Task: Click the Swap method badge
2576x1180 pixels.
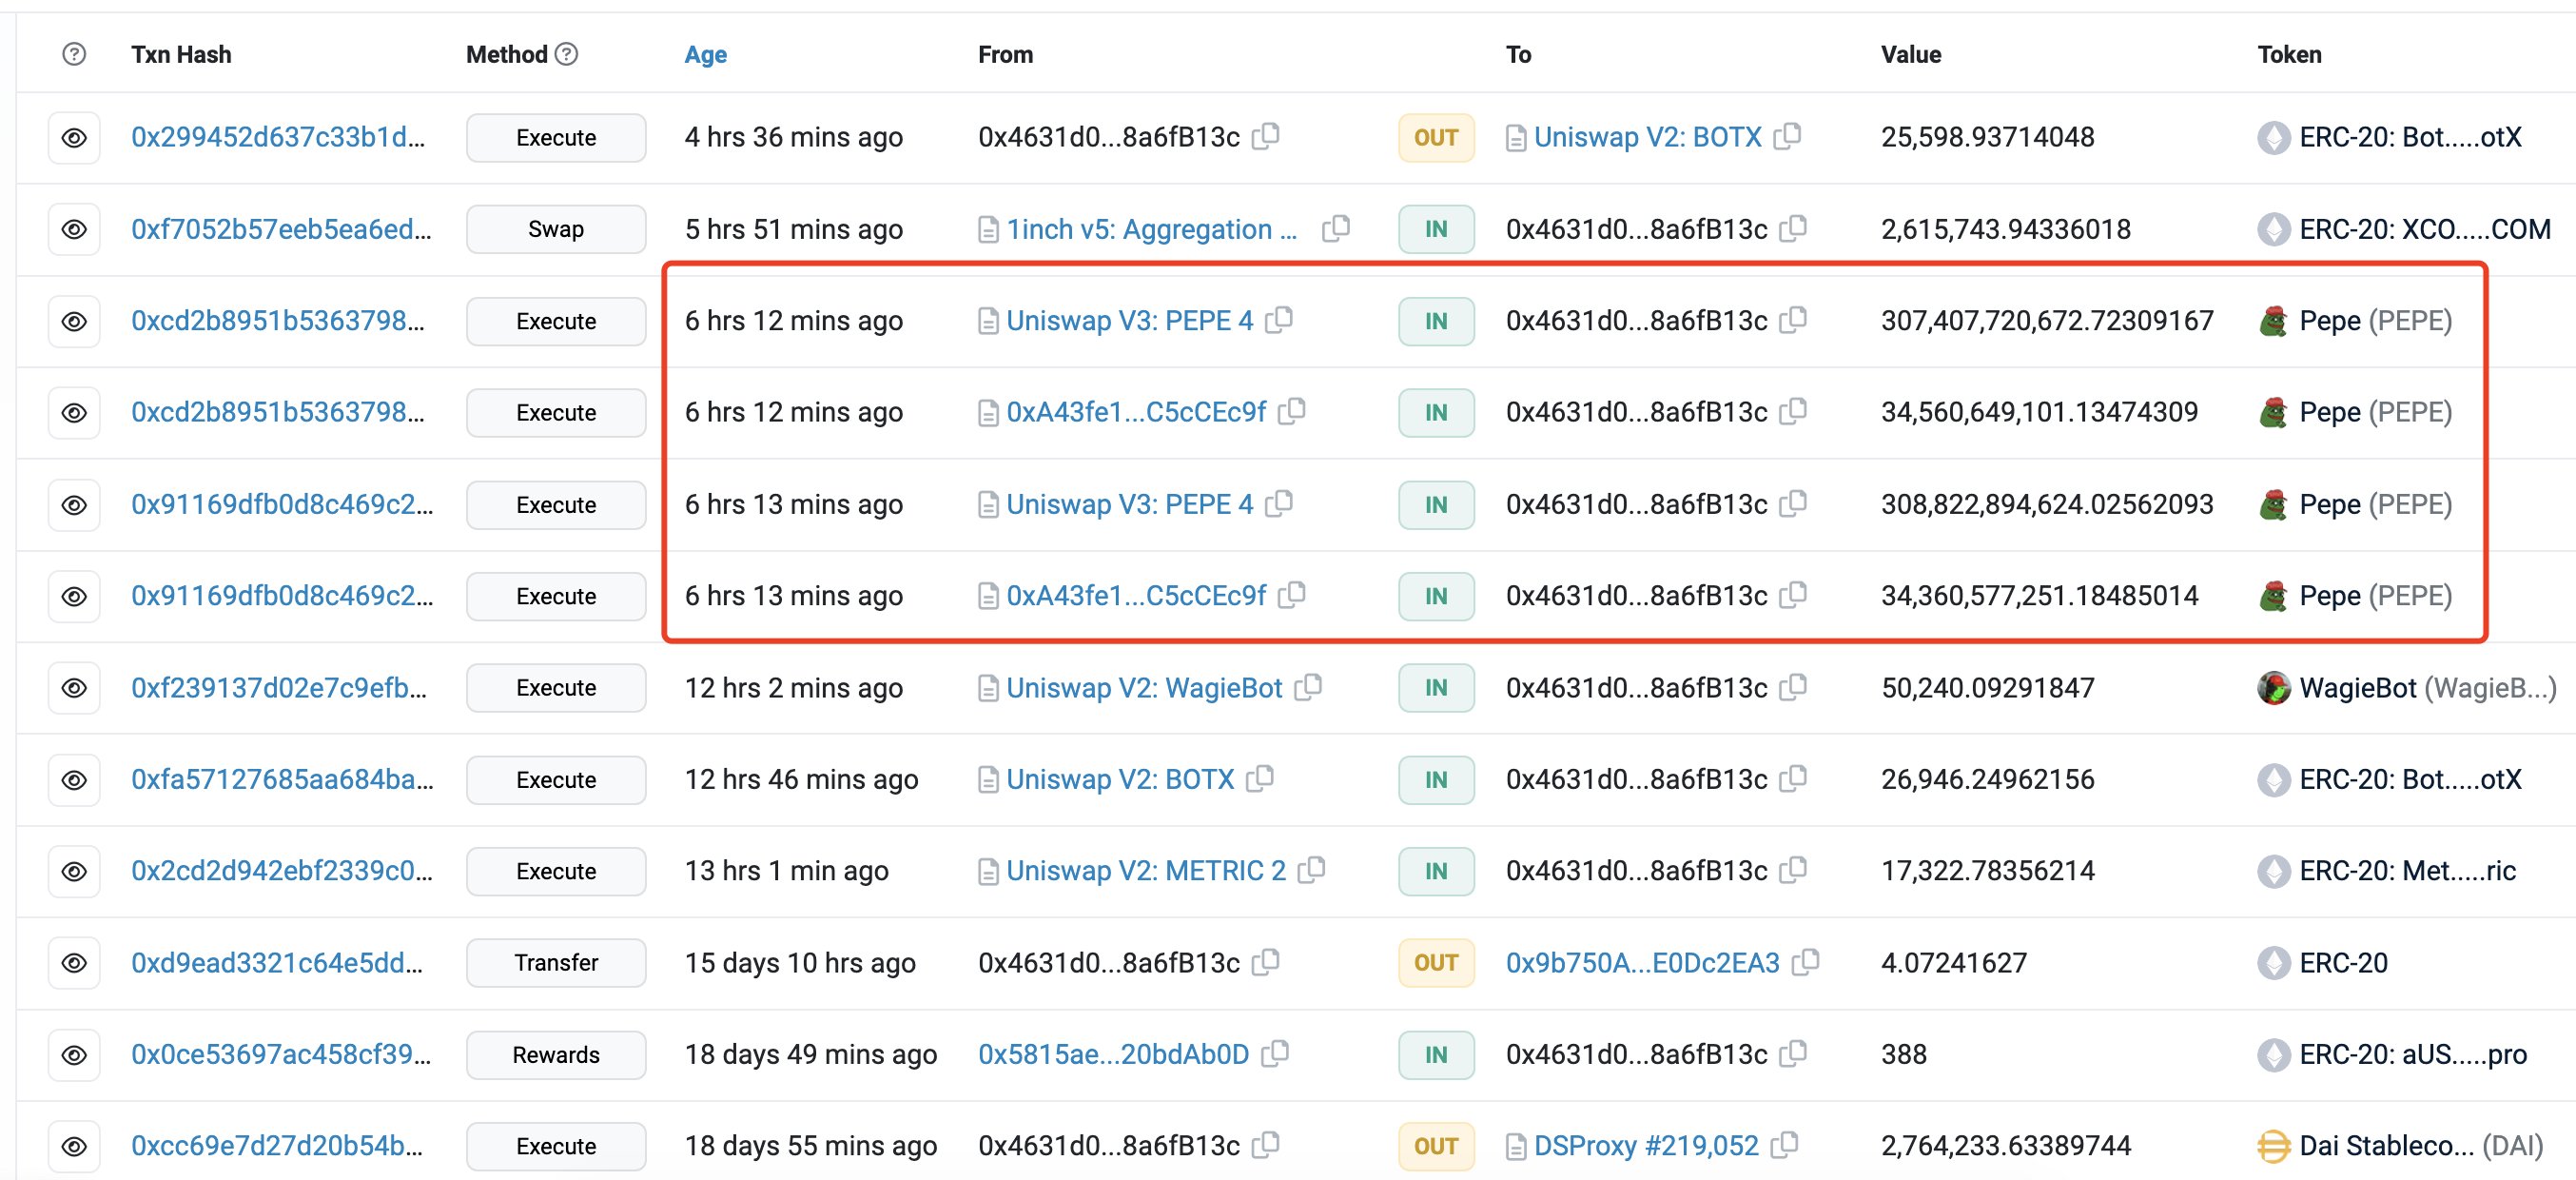Action: tap(556, 229)
